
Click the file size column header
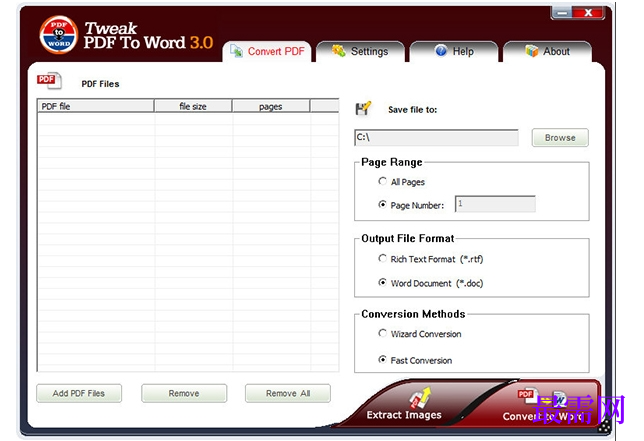click(x=193, y=106)
